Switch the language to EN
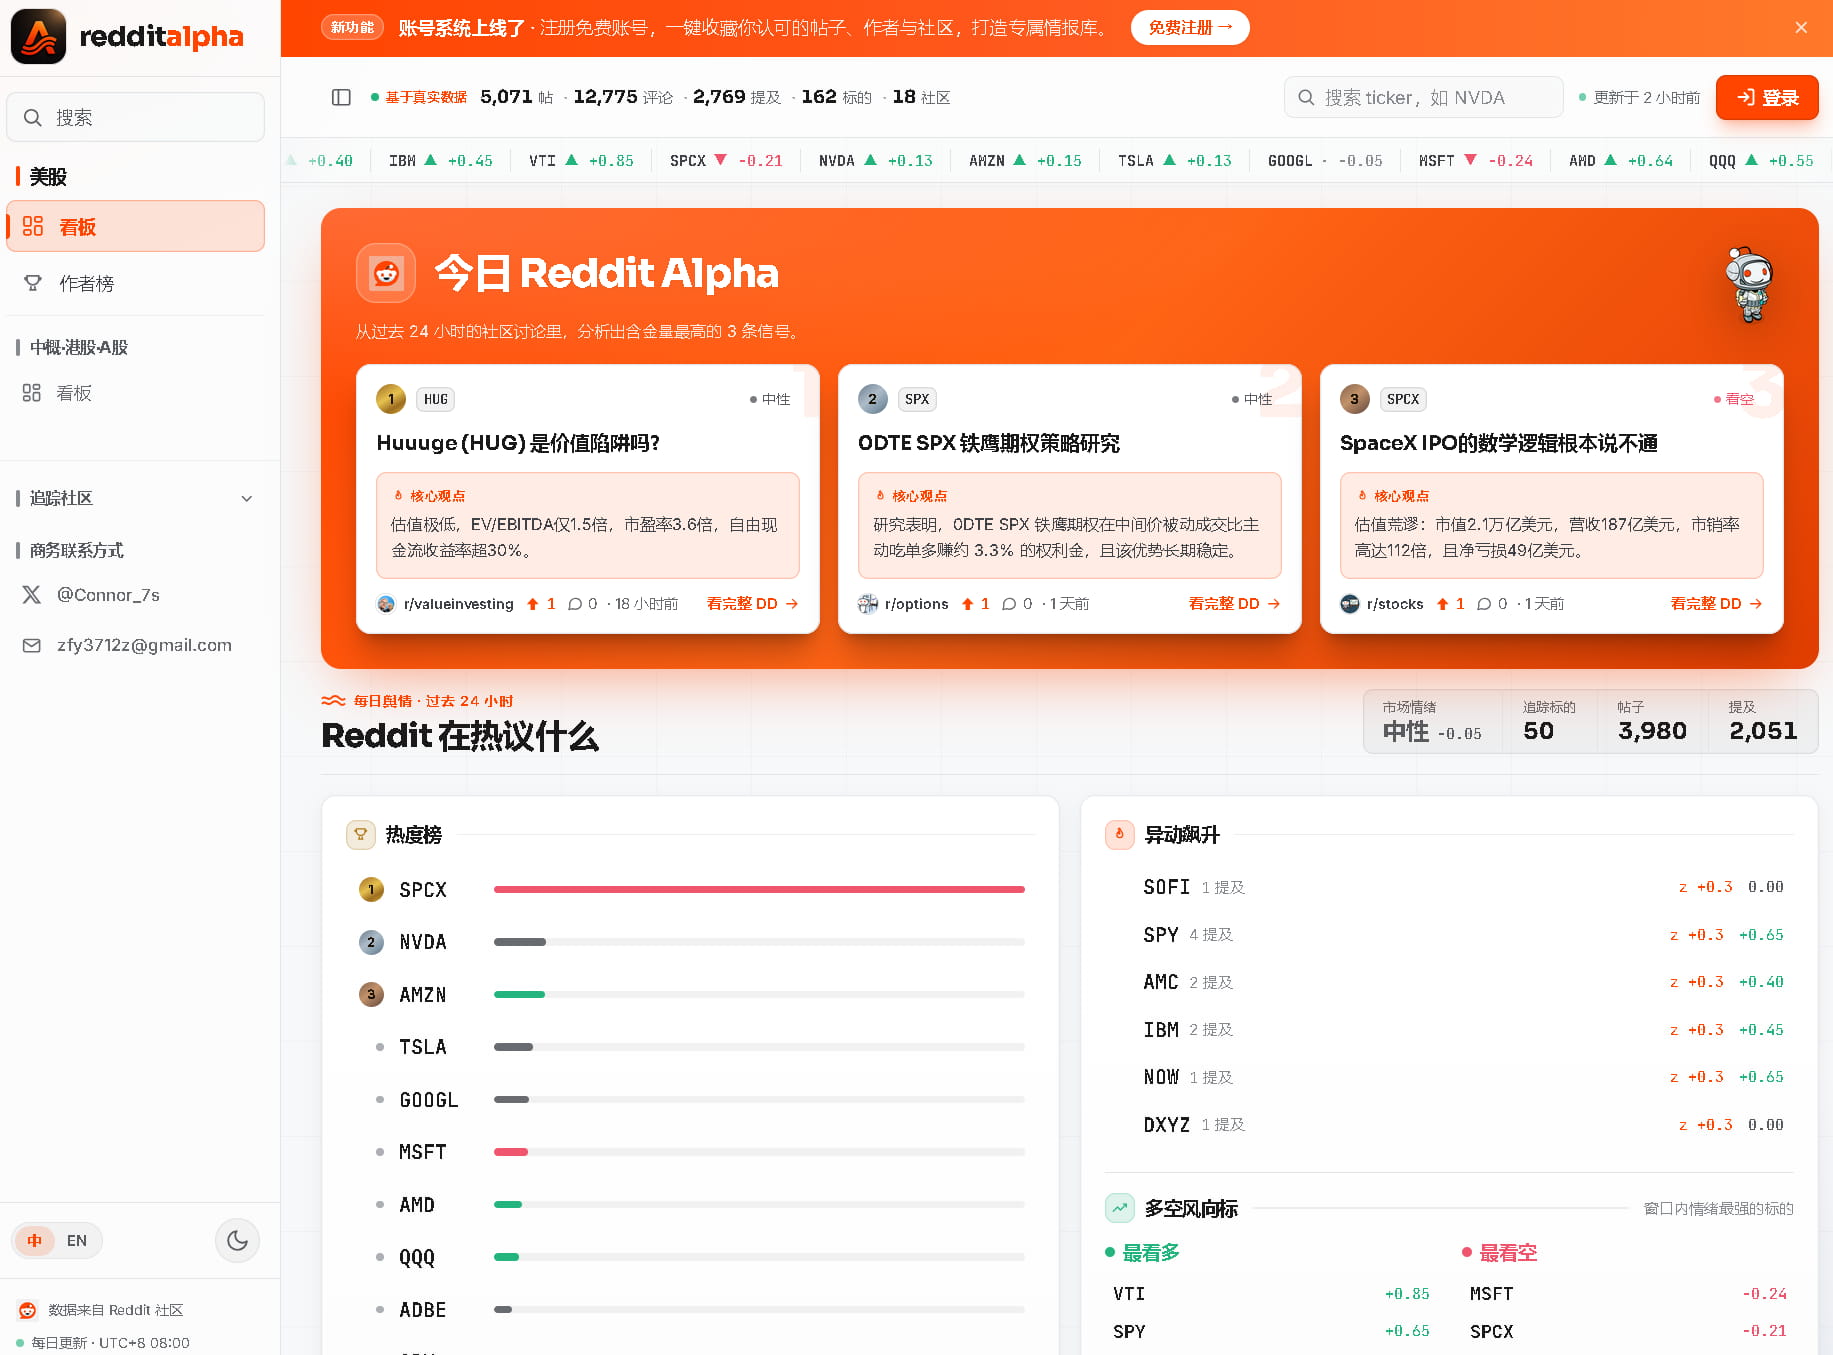 pos(77,1241)
